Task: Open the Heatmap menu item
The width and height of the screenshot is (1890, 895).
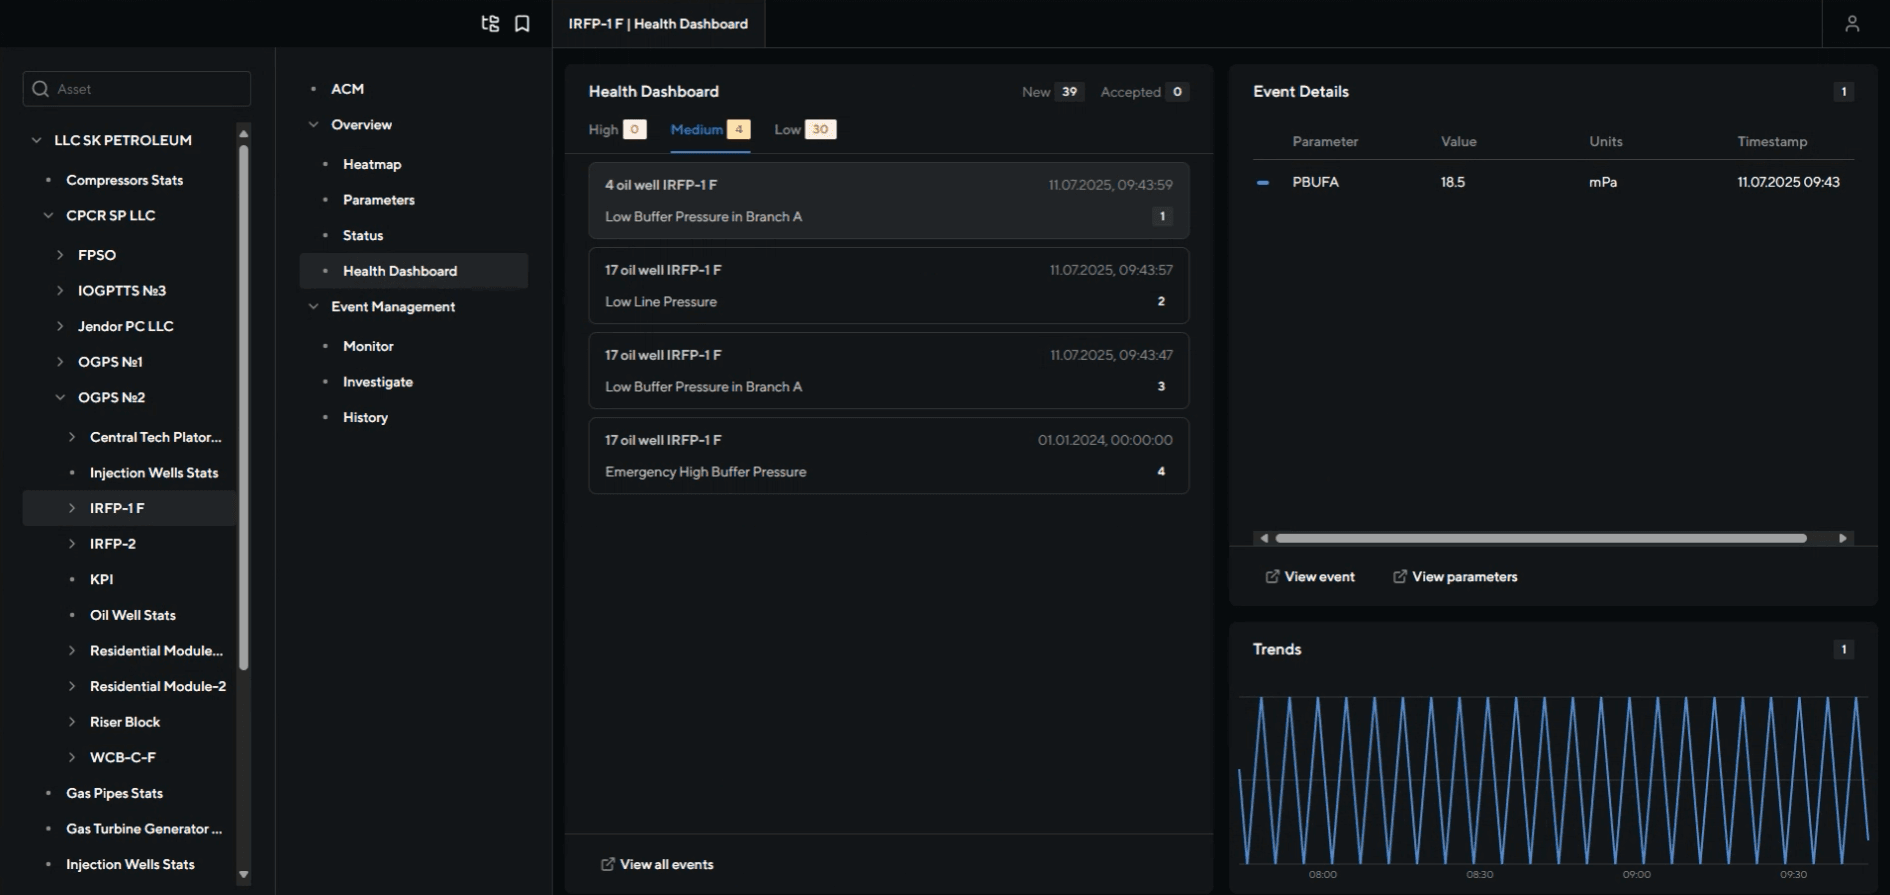Action: click(x=372, y=164)
